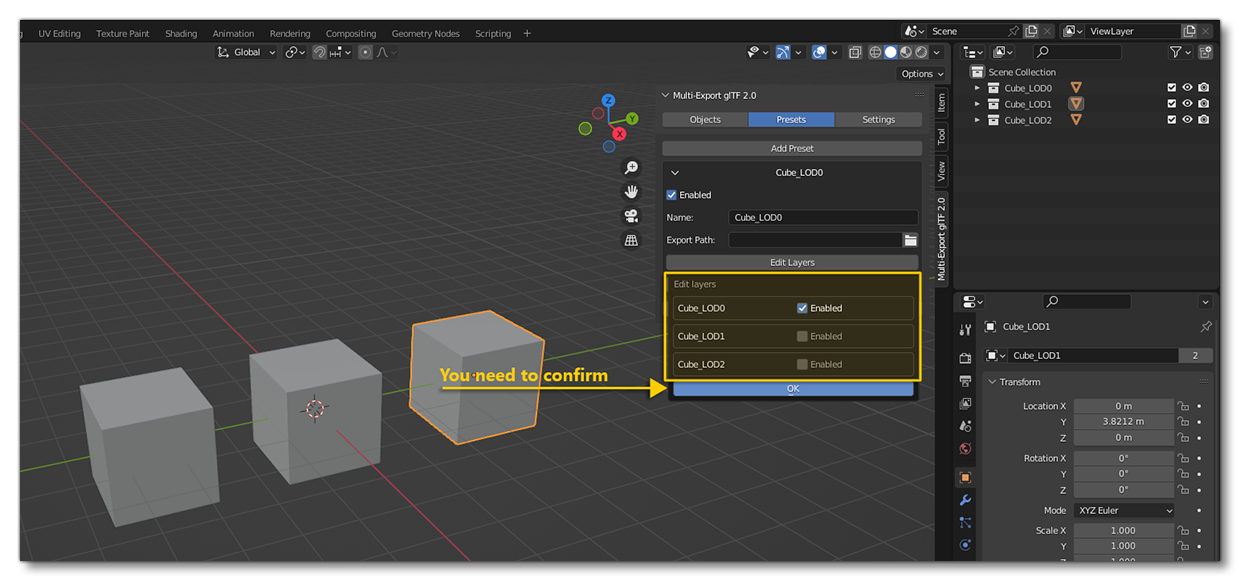
Task: Hide Cube_LOD2 with its eye toggle
Action: coord(1187,119)
